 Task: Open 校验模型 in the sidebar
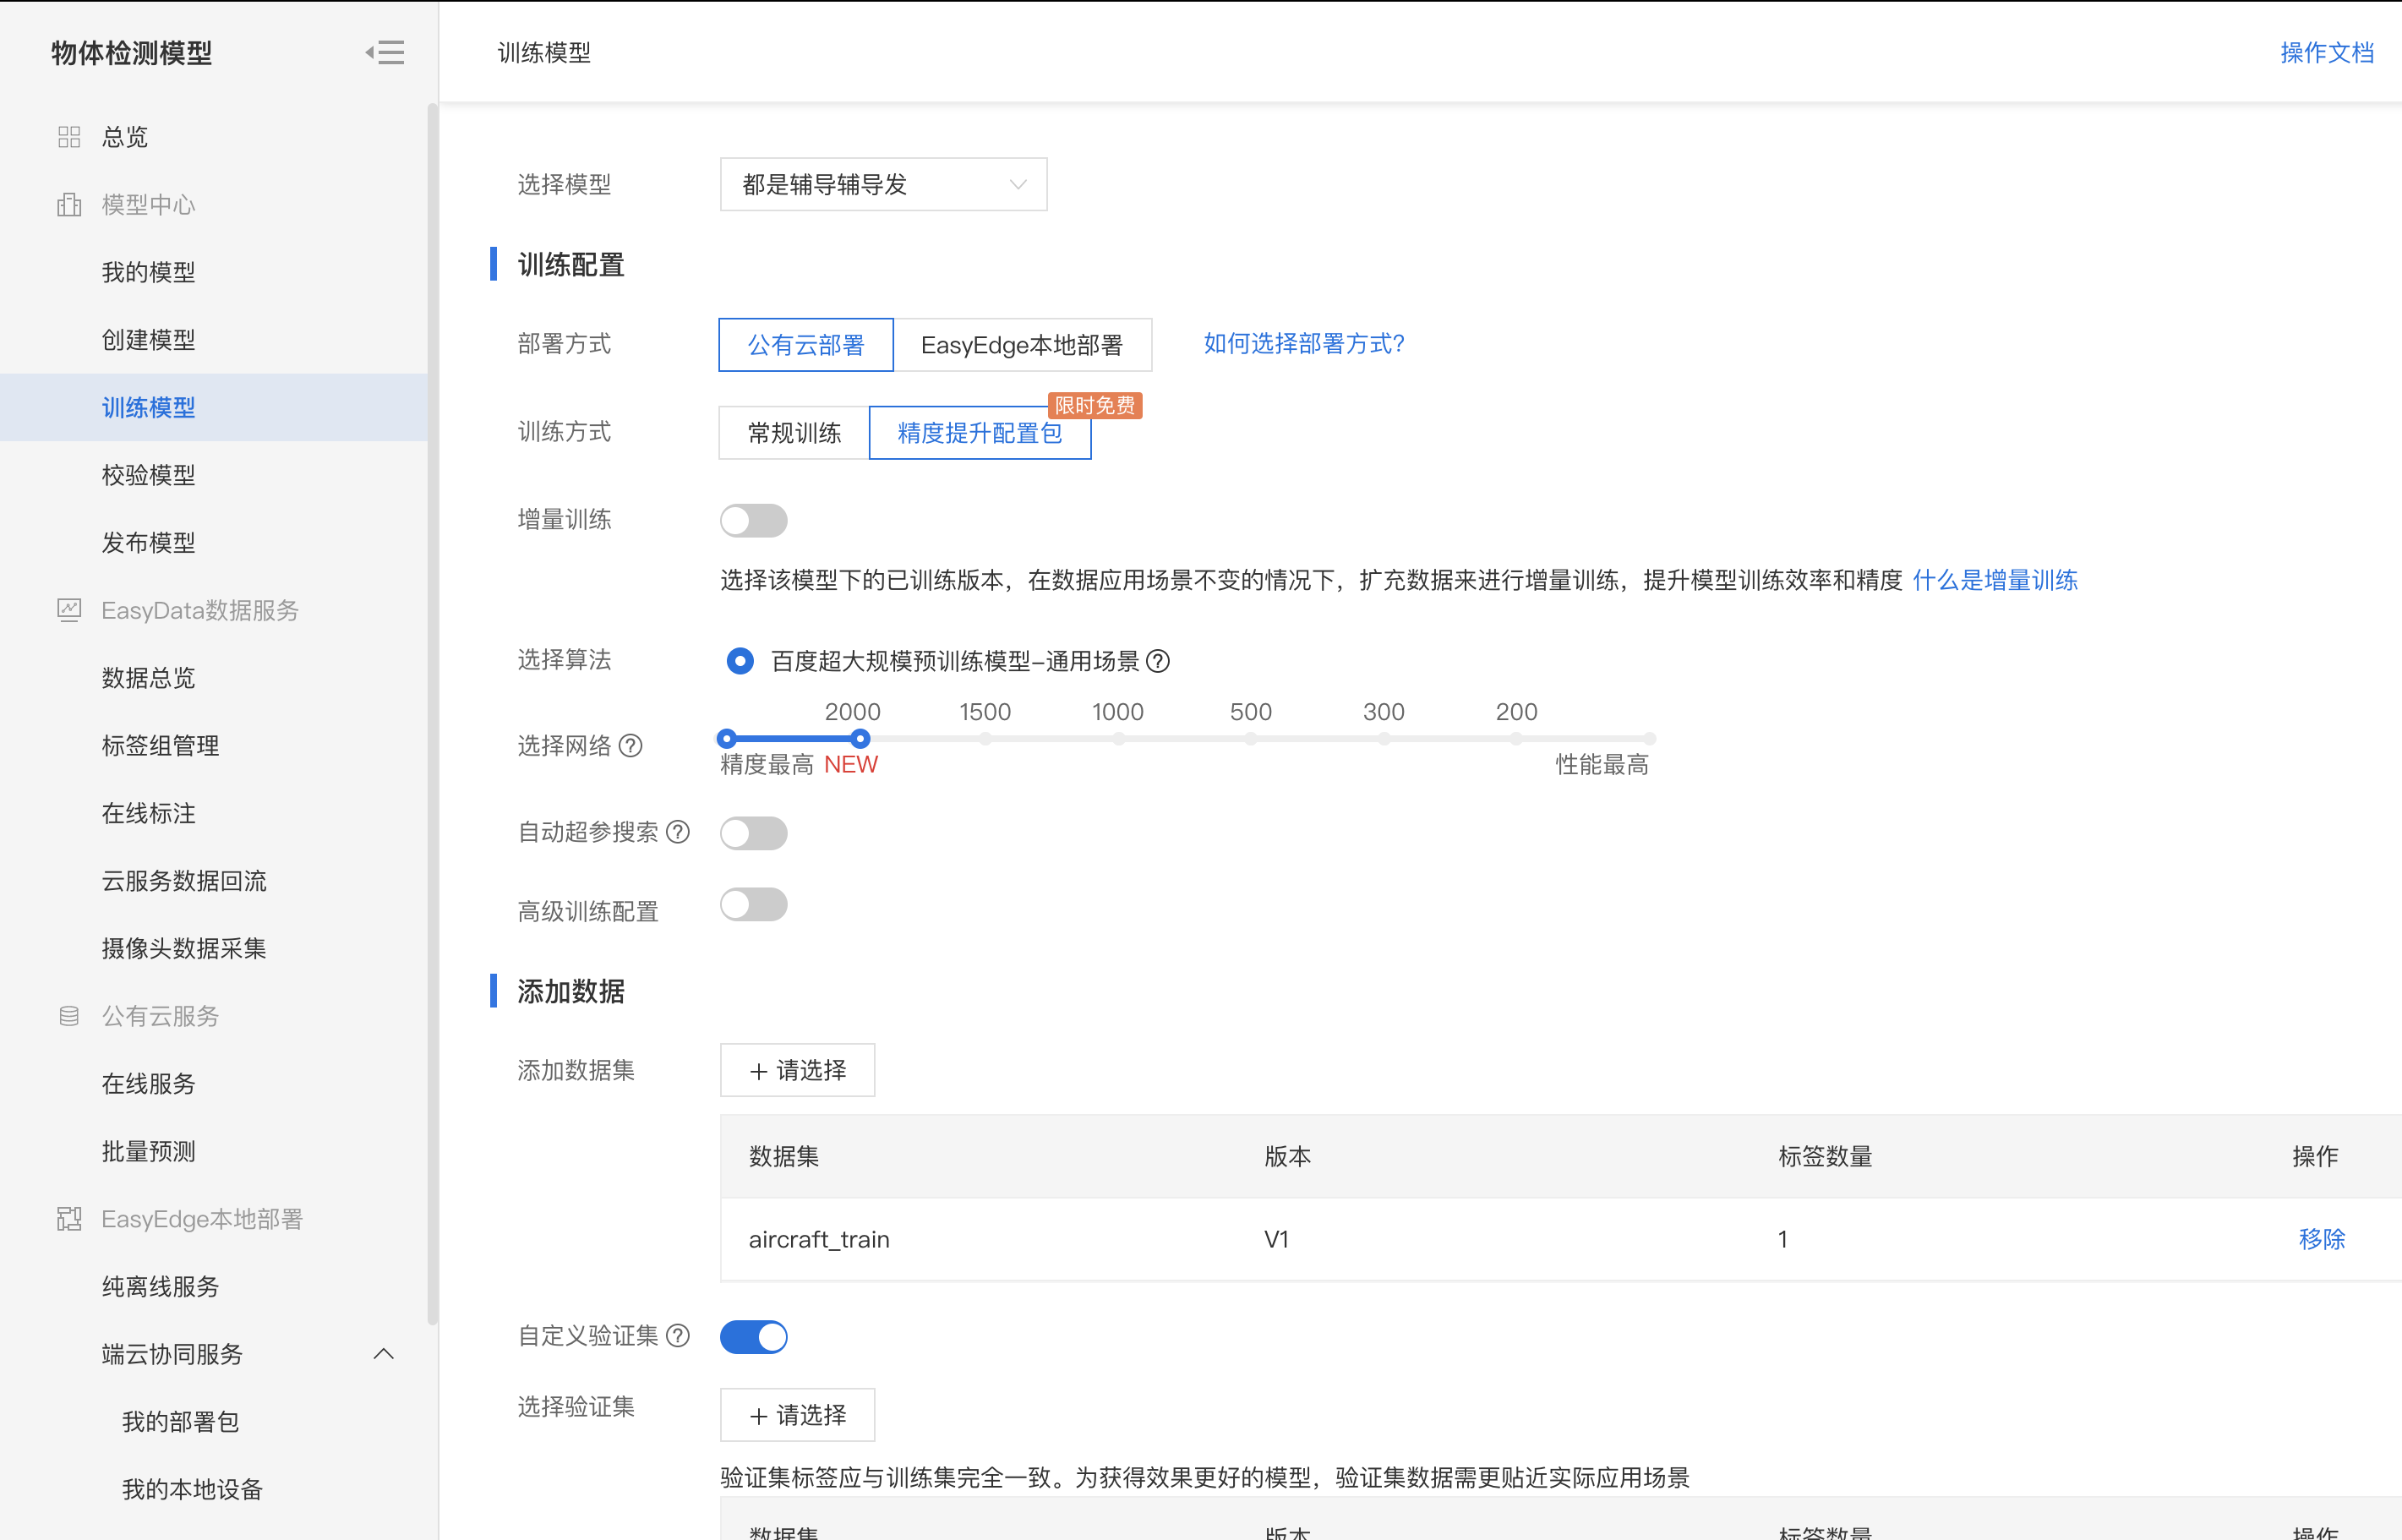pos(148,475)
